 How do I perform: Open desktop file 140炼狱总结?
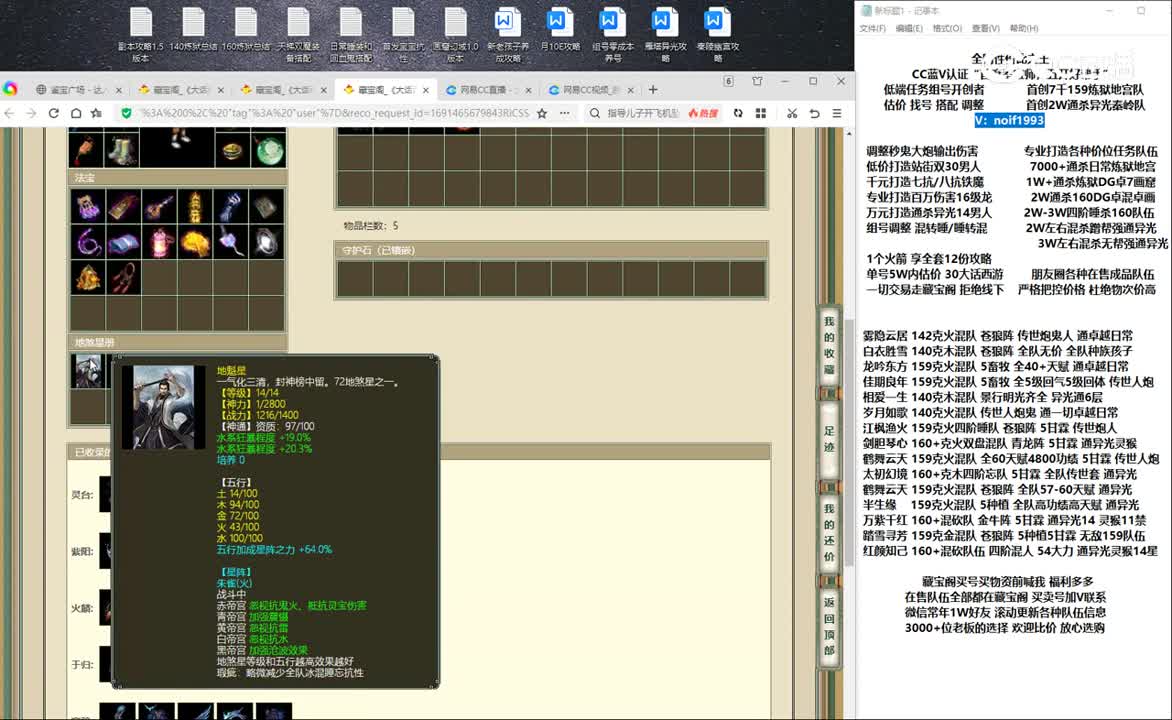[193, 30]
